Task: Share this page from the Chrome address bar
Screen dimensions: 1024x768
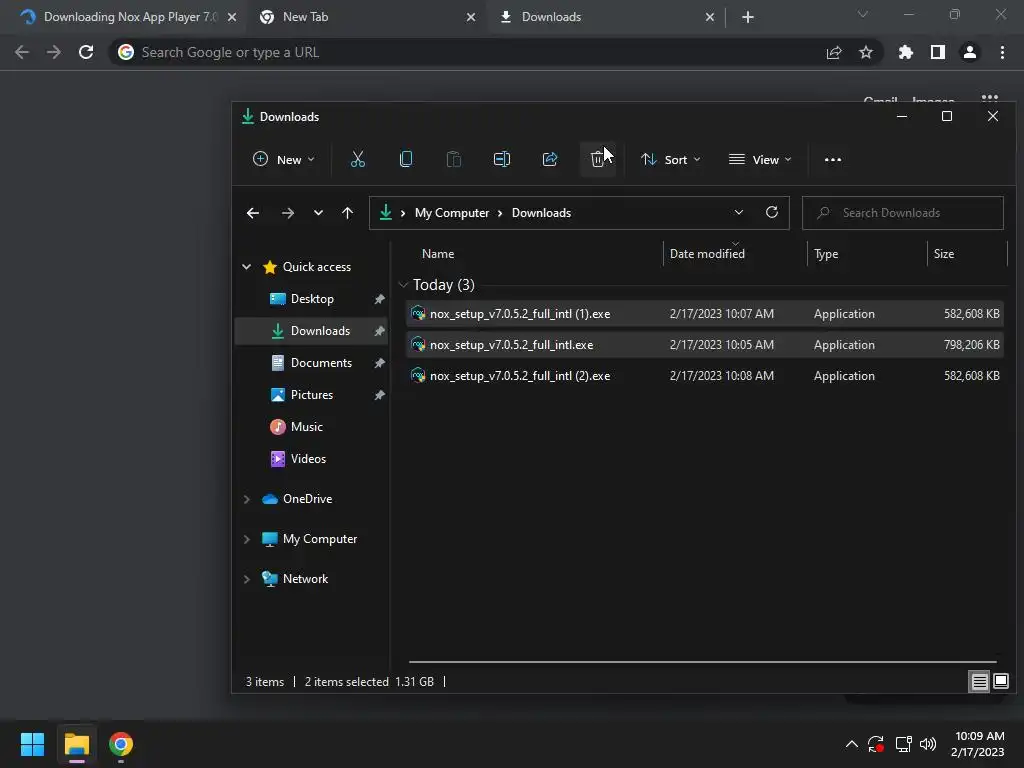Action: [x=833, y=52]
